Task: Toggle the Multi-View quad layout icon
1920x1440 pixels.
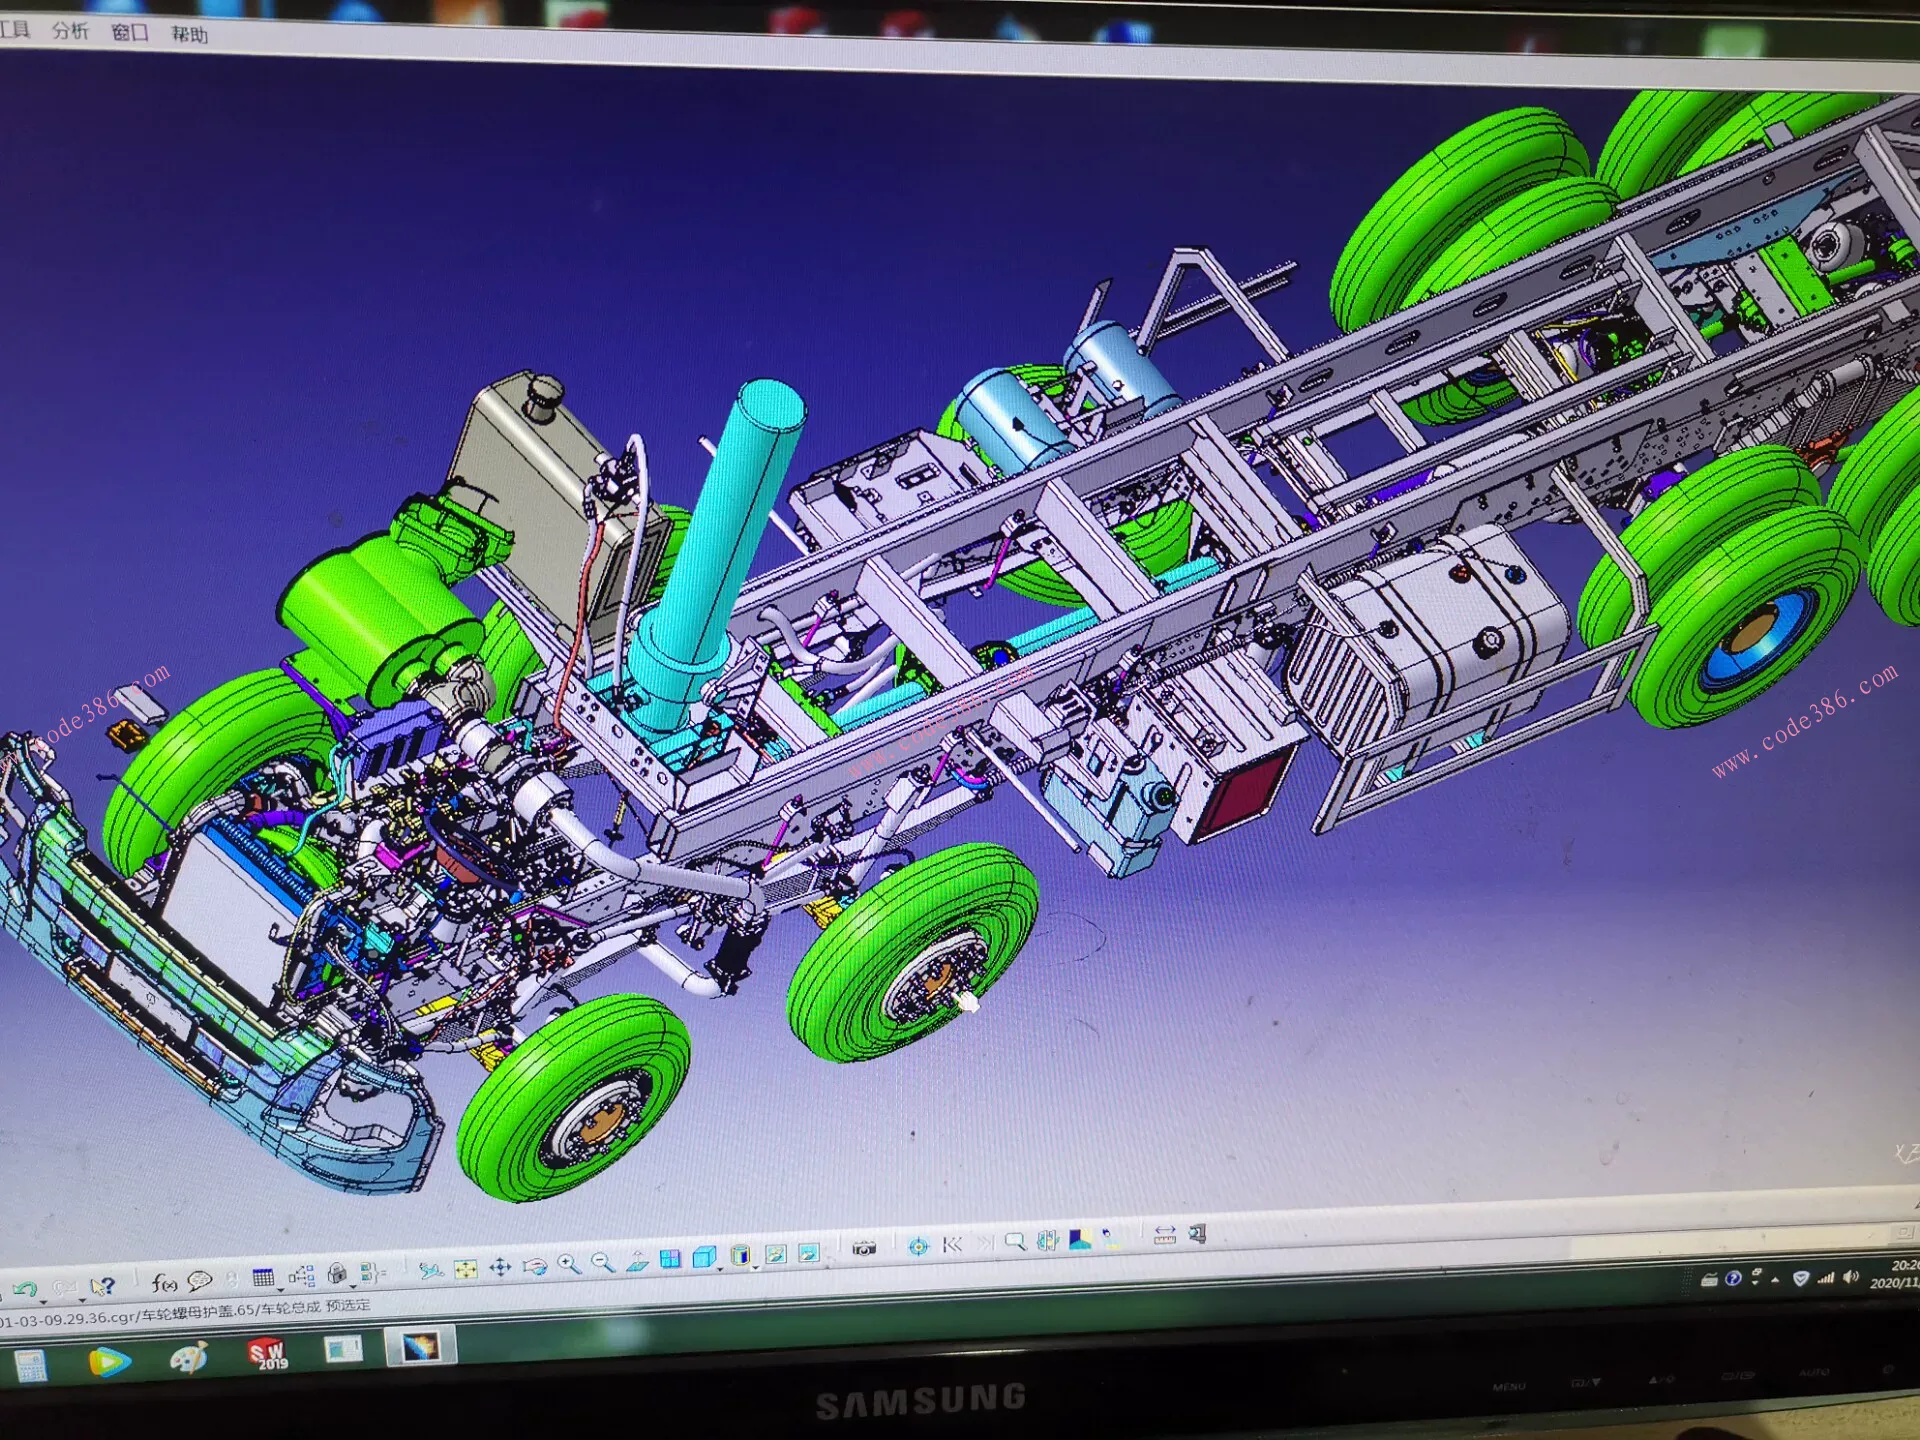Action: pyautogui.click(x=670, y=1259)
